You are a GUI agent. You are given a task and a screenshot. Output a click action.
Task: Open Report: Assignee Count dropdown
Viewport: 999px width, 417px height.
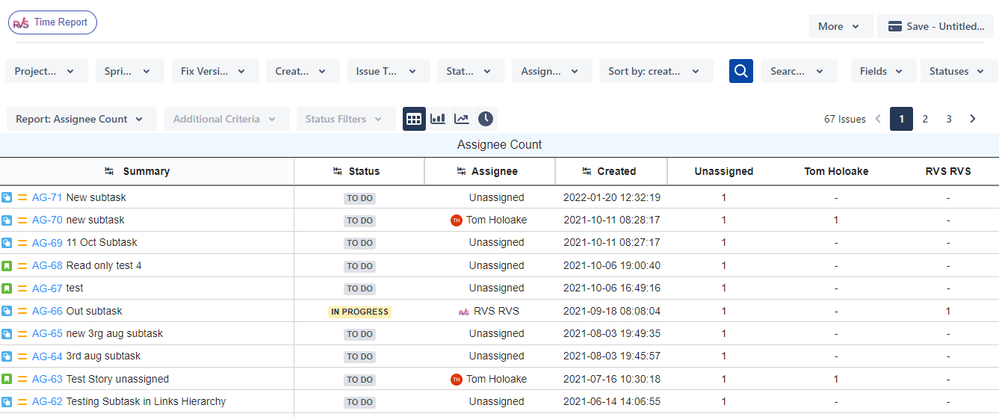coord(82,119)
